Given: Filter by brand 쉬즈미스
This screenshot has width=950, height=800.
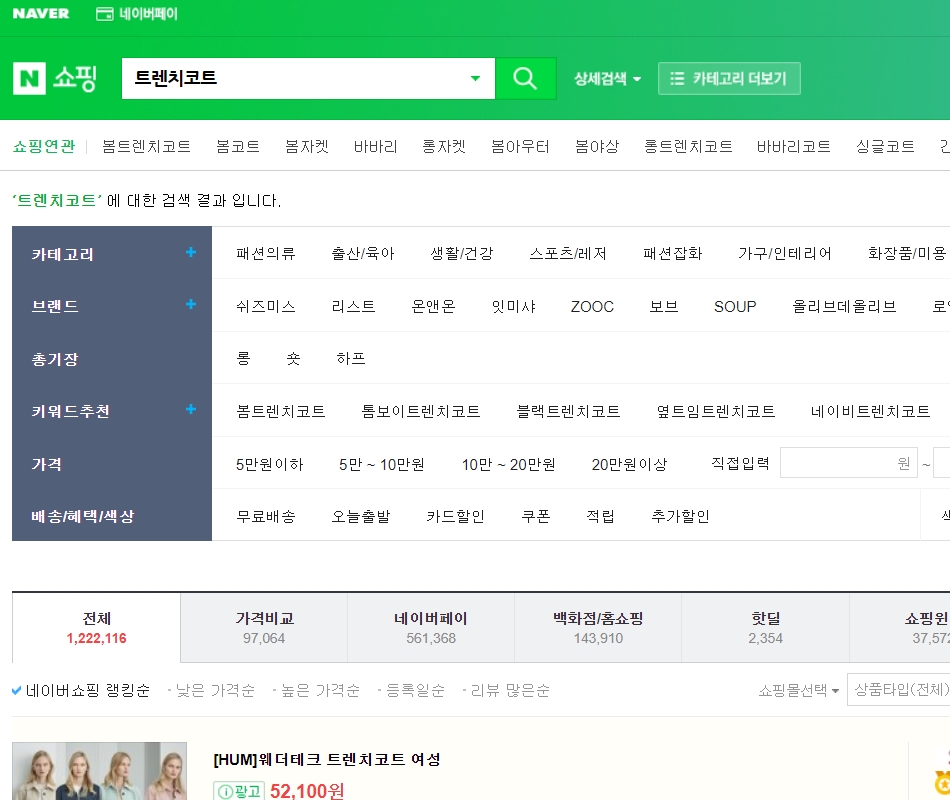Looking at the screenshot, I should coord(265,307).
